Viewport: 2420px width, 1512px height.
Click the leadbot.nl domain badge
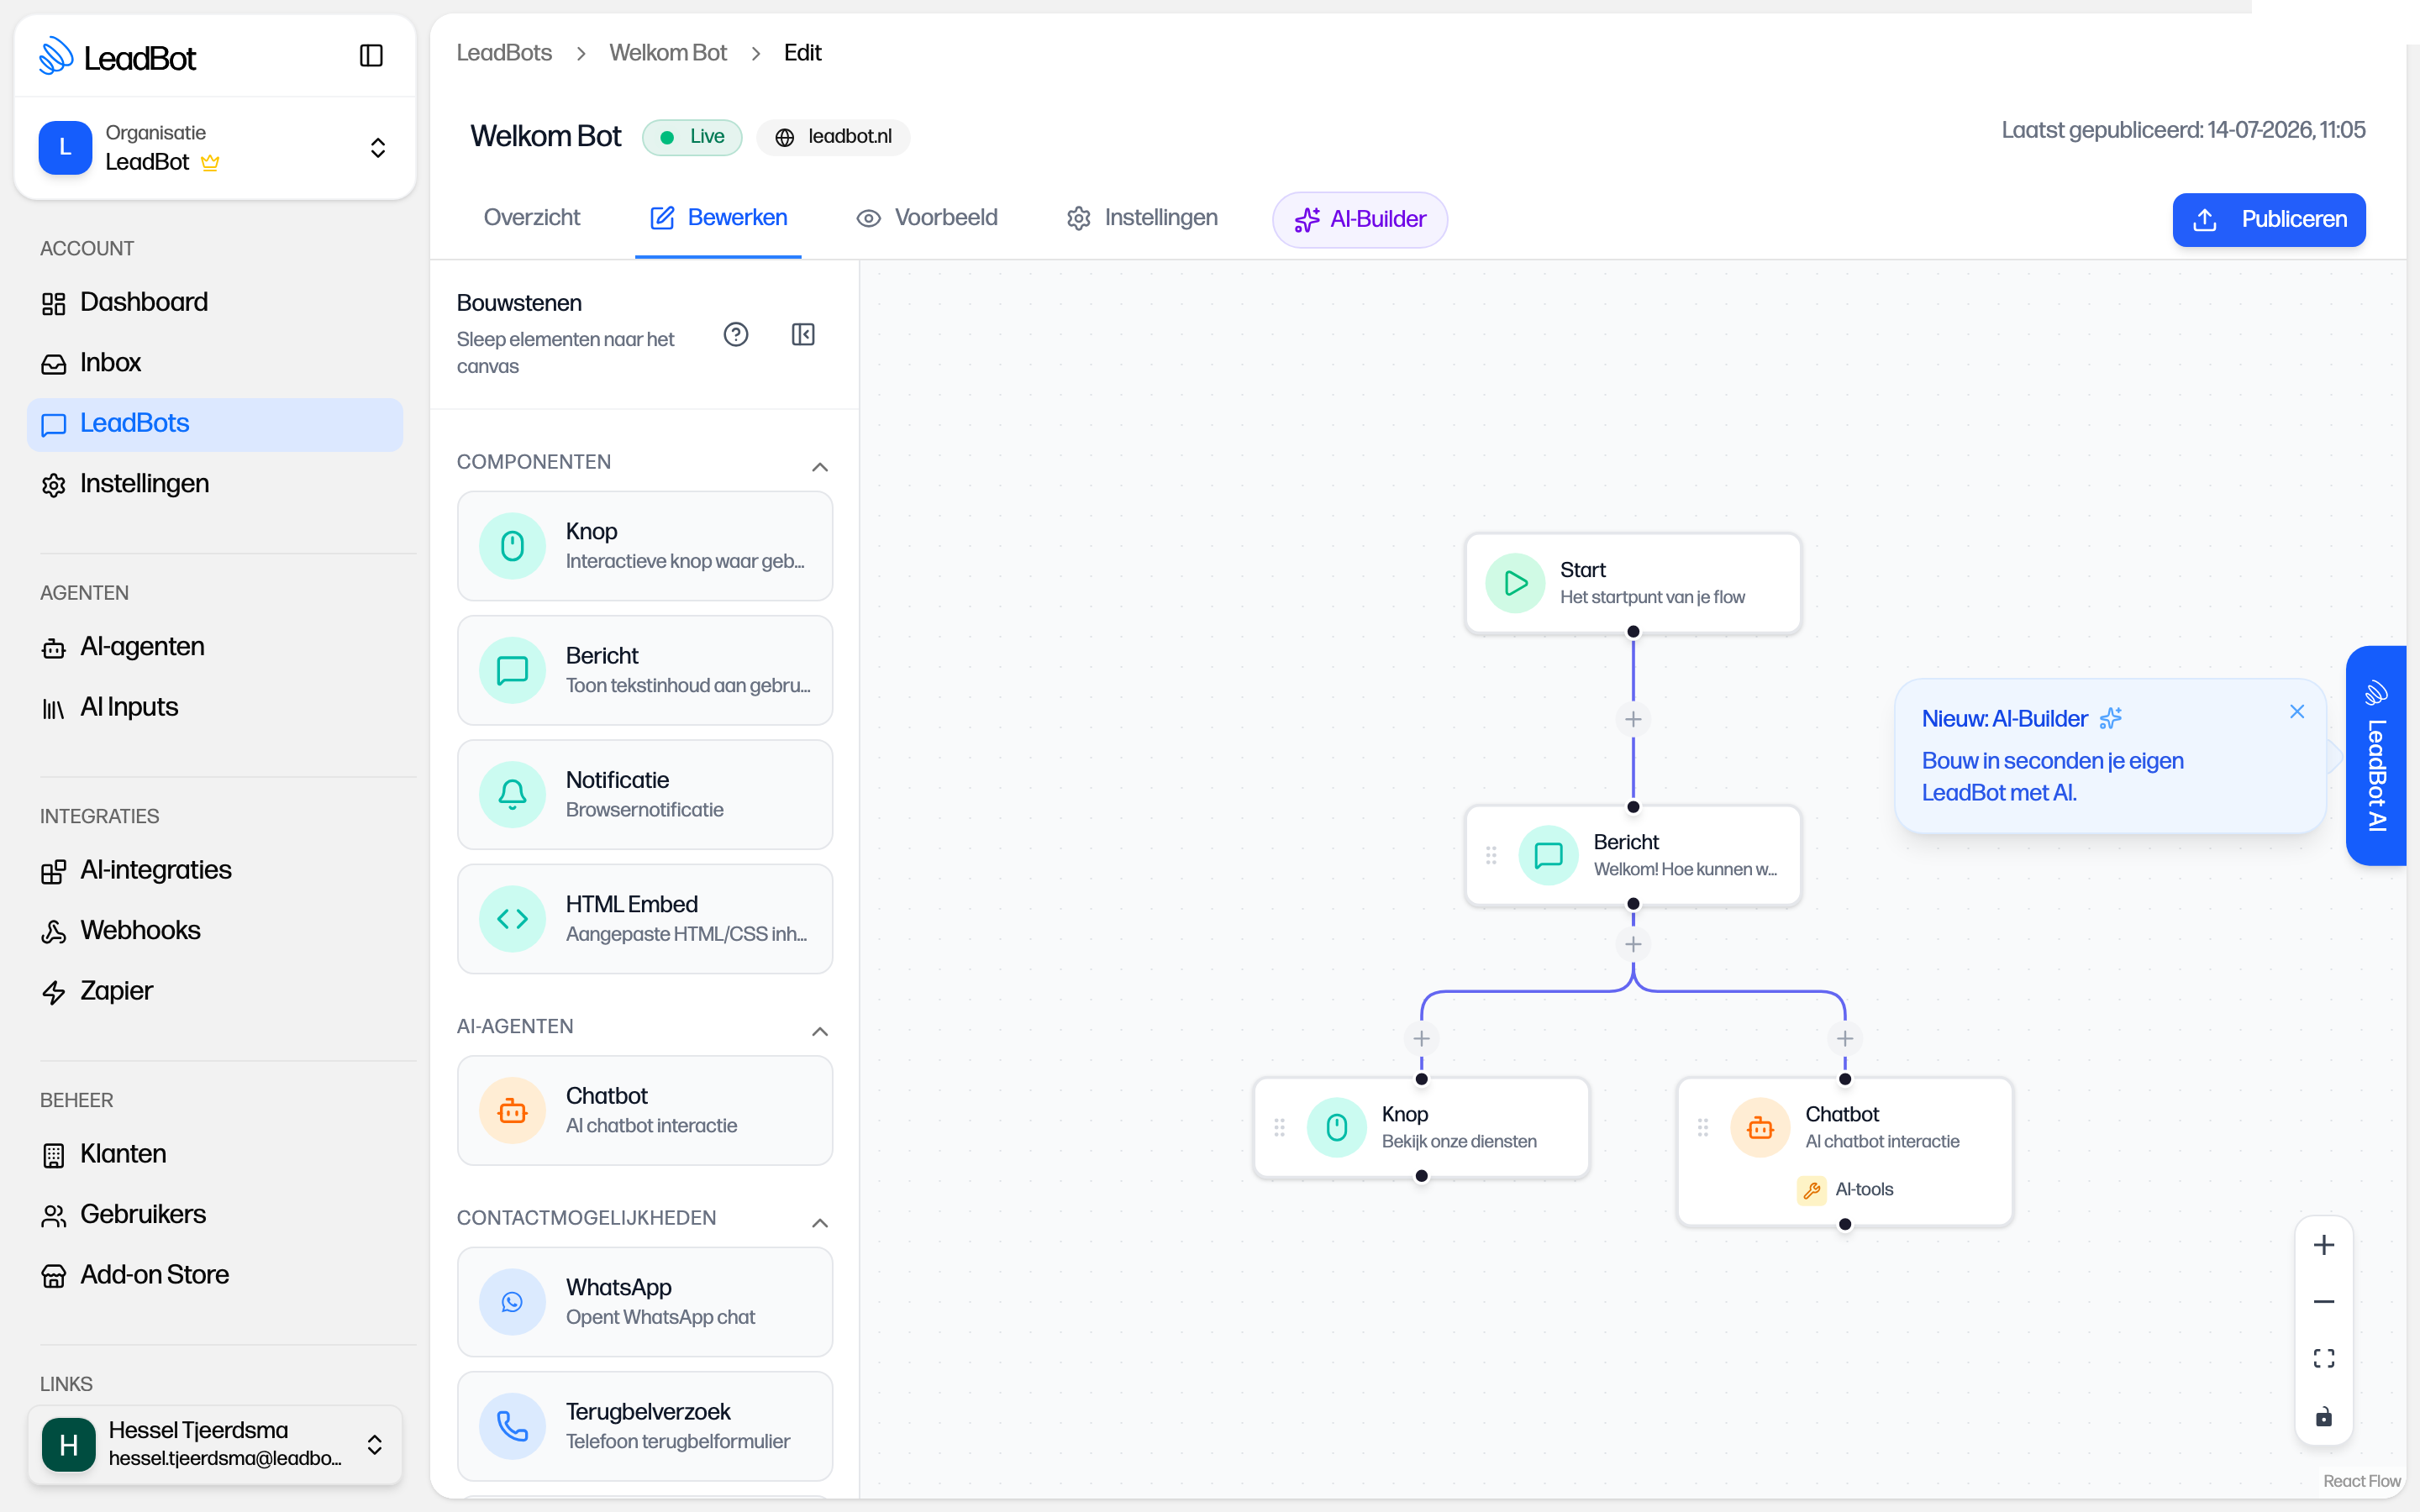(x=833, y=137)
